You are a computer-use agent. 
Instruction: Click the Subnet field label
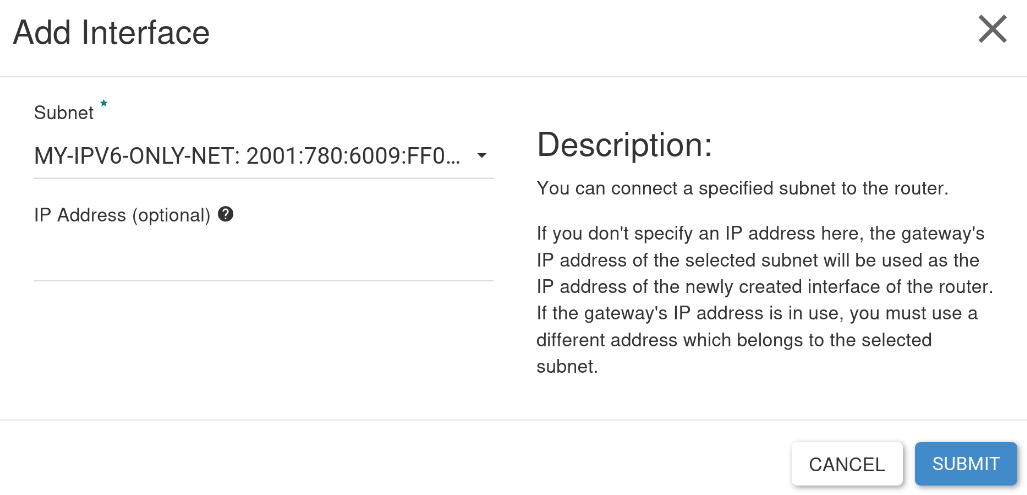64,113
